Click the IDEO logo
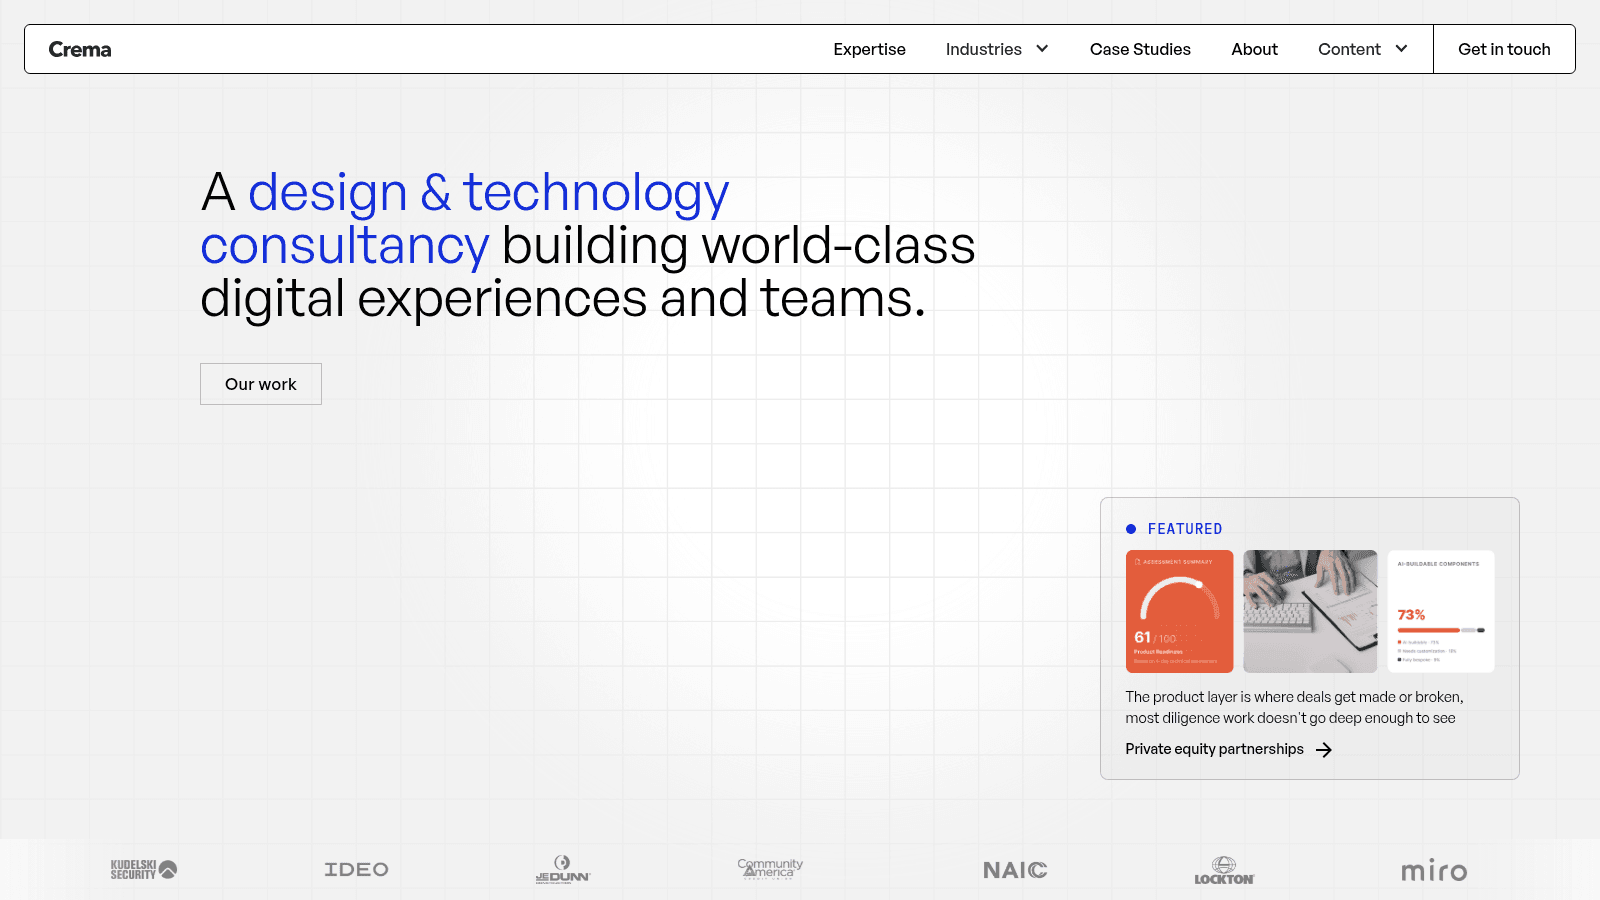Screen dimensions: 1600x900 pyautogui.click(x=356, y=870)
